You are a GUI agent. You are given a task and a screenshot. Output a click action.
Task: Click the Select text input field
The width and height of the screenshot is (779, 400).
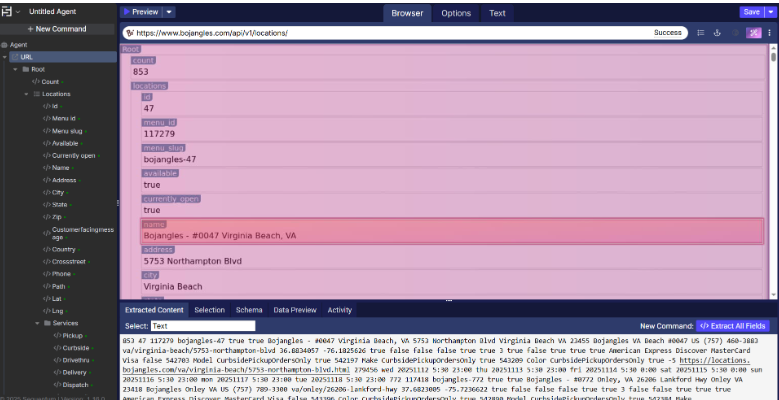203,326
